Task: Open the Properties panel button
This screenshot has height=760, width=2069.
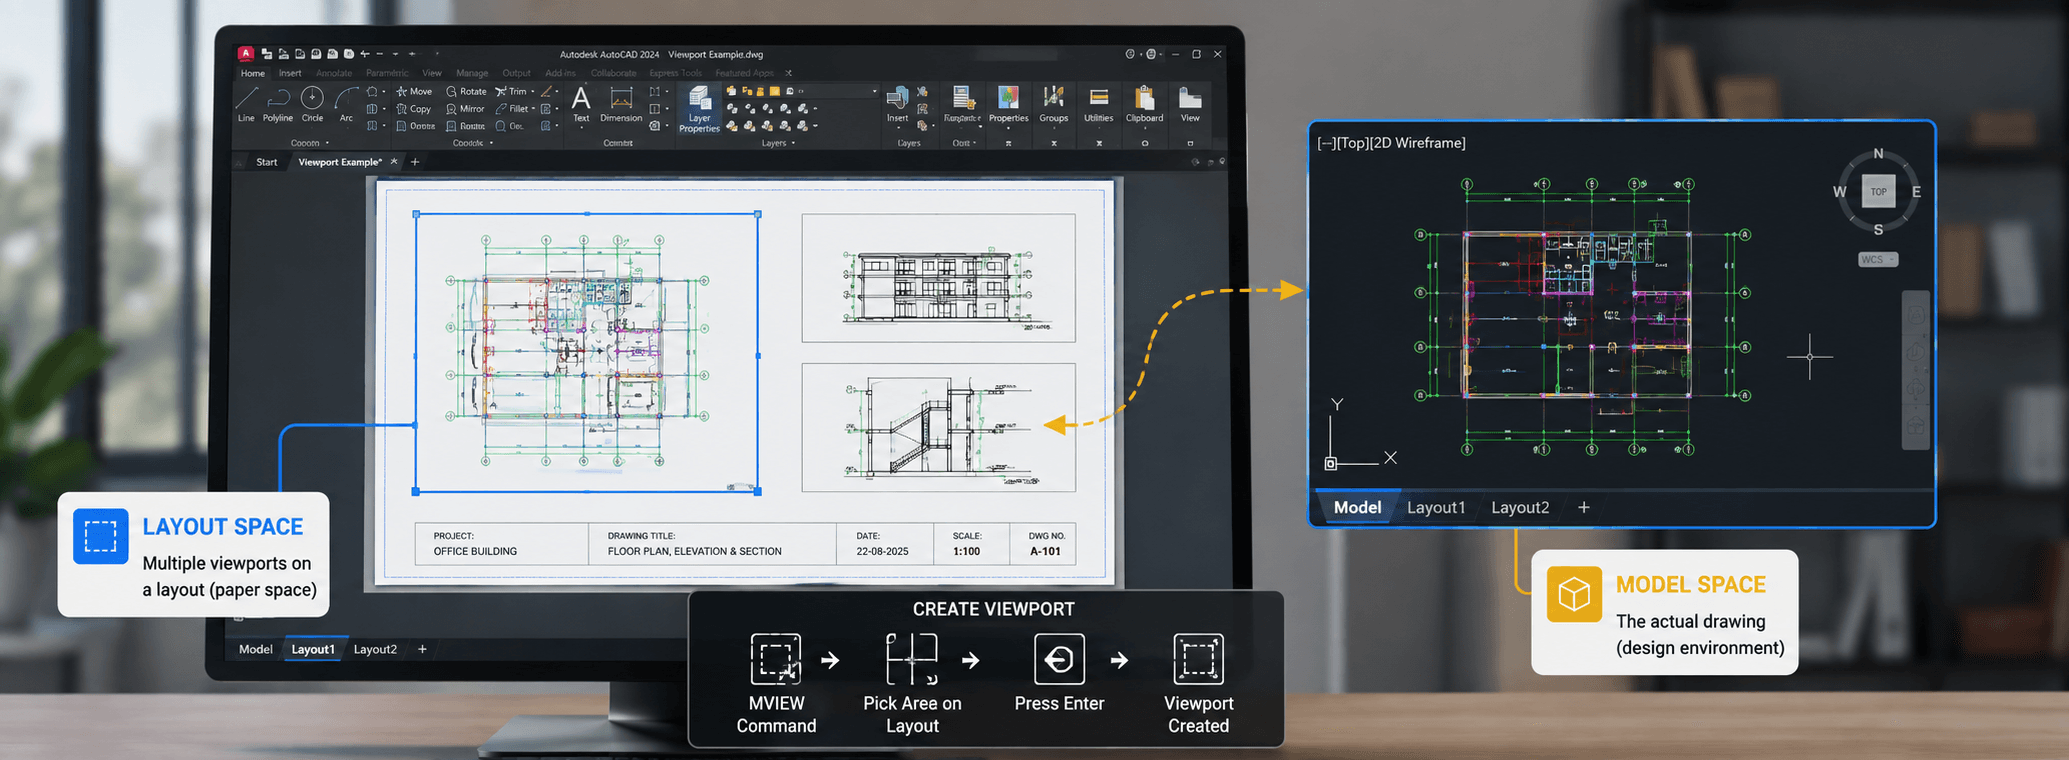Action: (x=1008, y=104)
